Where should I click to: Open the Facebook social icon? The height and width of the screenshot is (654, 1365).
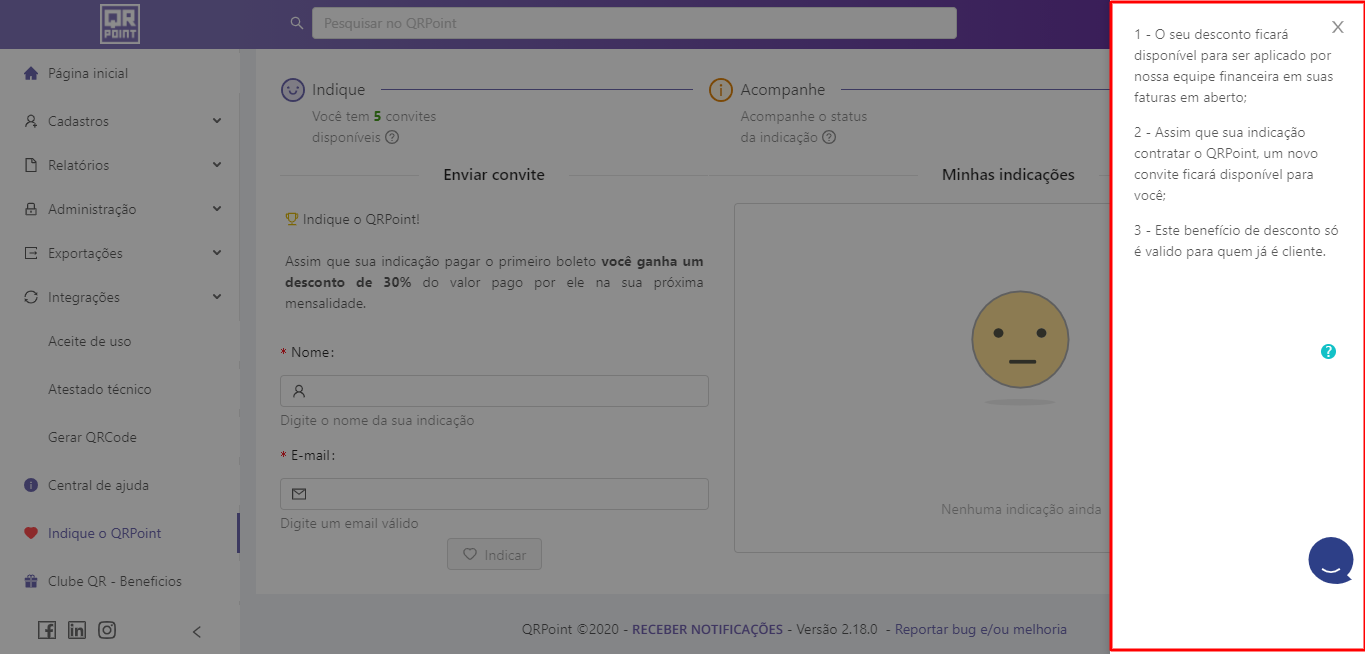point(47,630)
